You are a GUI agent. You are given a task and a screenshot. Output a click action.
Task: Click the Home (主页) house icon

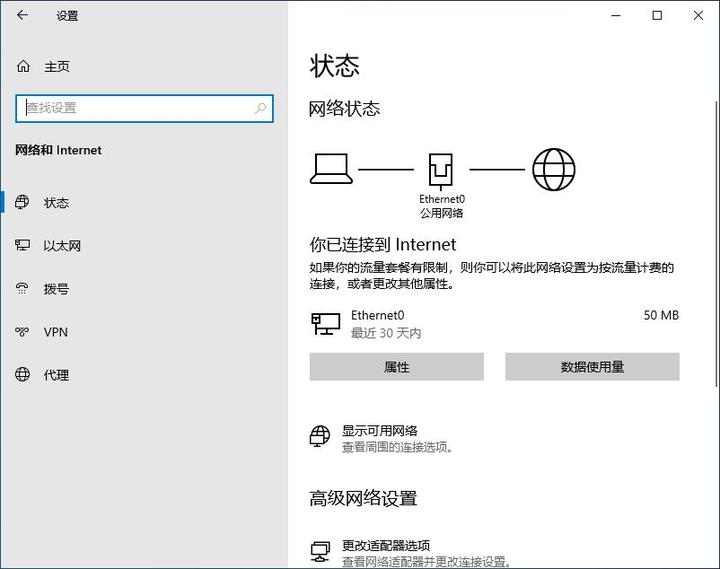tap(23, 66)
